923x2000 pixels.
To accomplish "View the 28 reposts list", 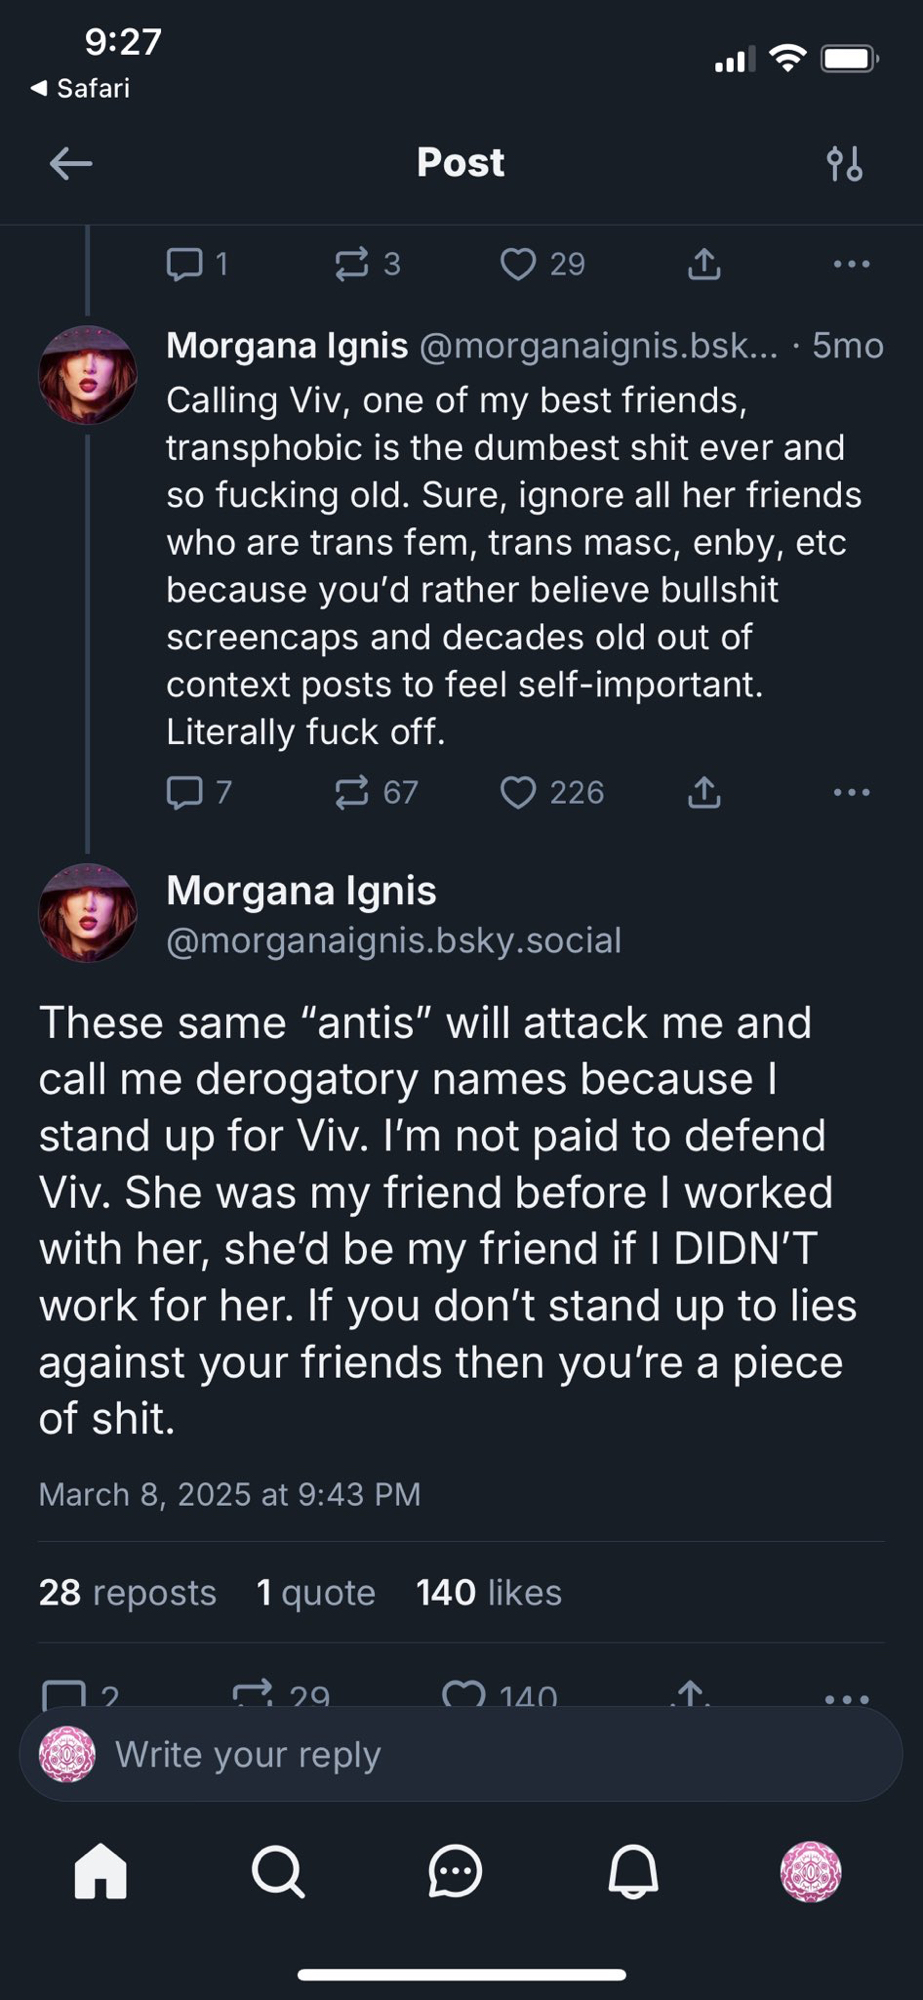I will click(x=127, y=1592).
